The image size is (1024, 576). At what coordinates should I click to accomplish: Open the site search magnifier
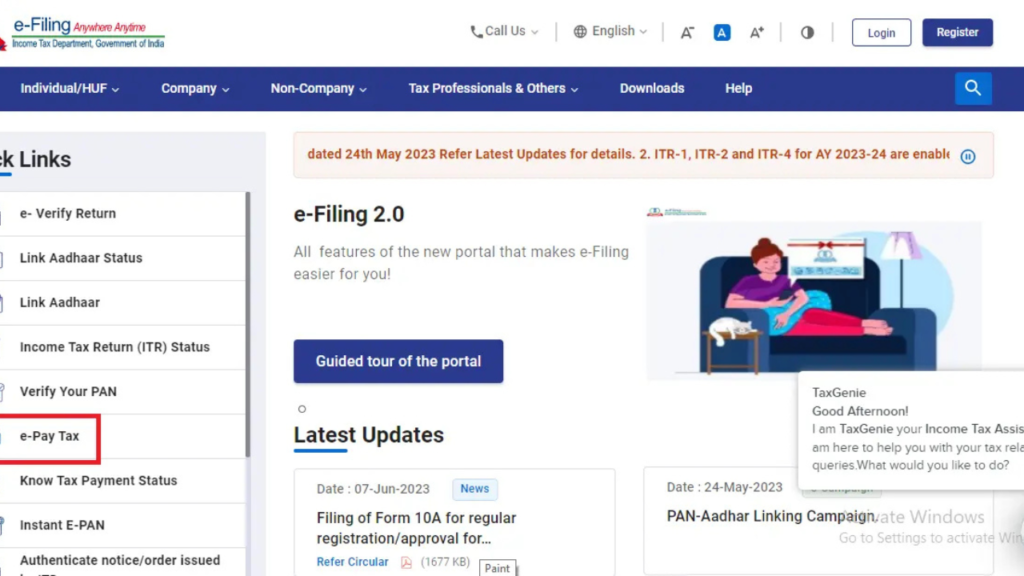tap(973, 88)
